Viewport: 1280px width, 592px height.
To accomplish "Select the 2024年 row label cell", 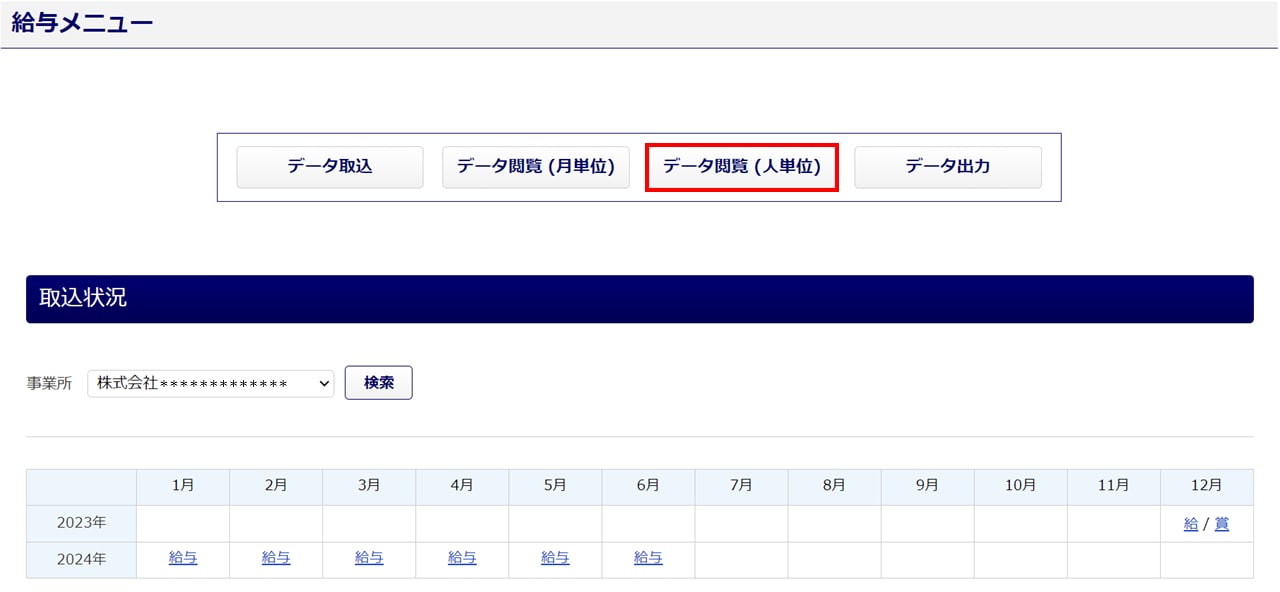I will coord(81,560).
